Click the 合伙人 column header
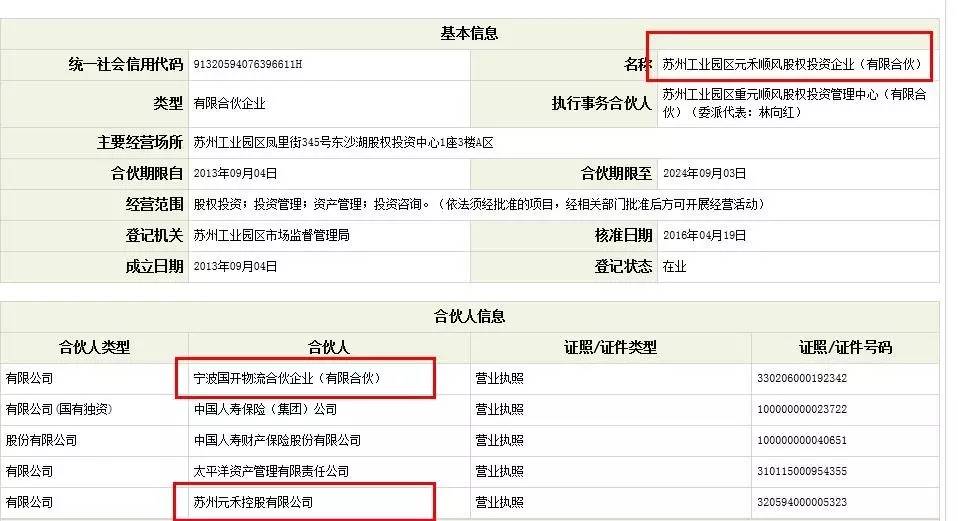The width and height of the screenshot is (958, 521). 329,348
